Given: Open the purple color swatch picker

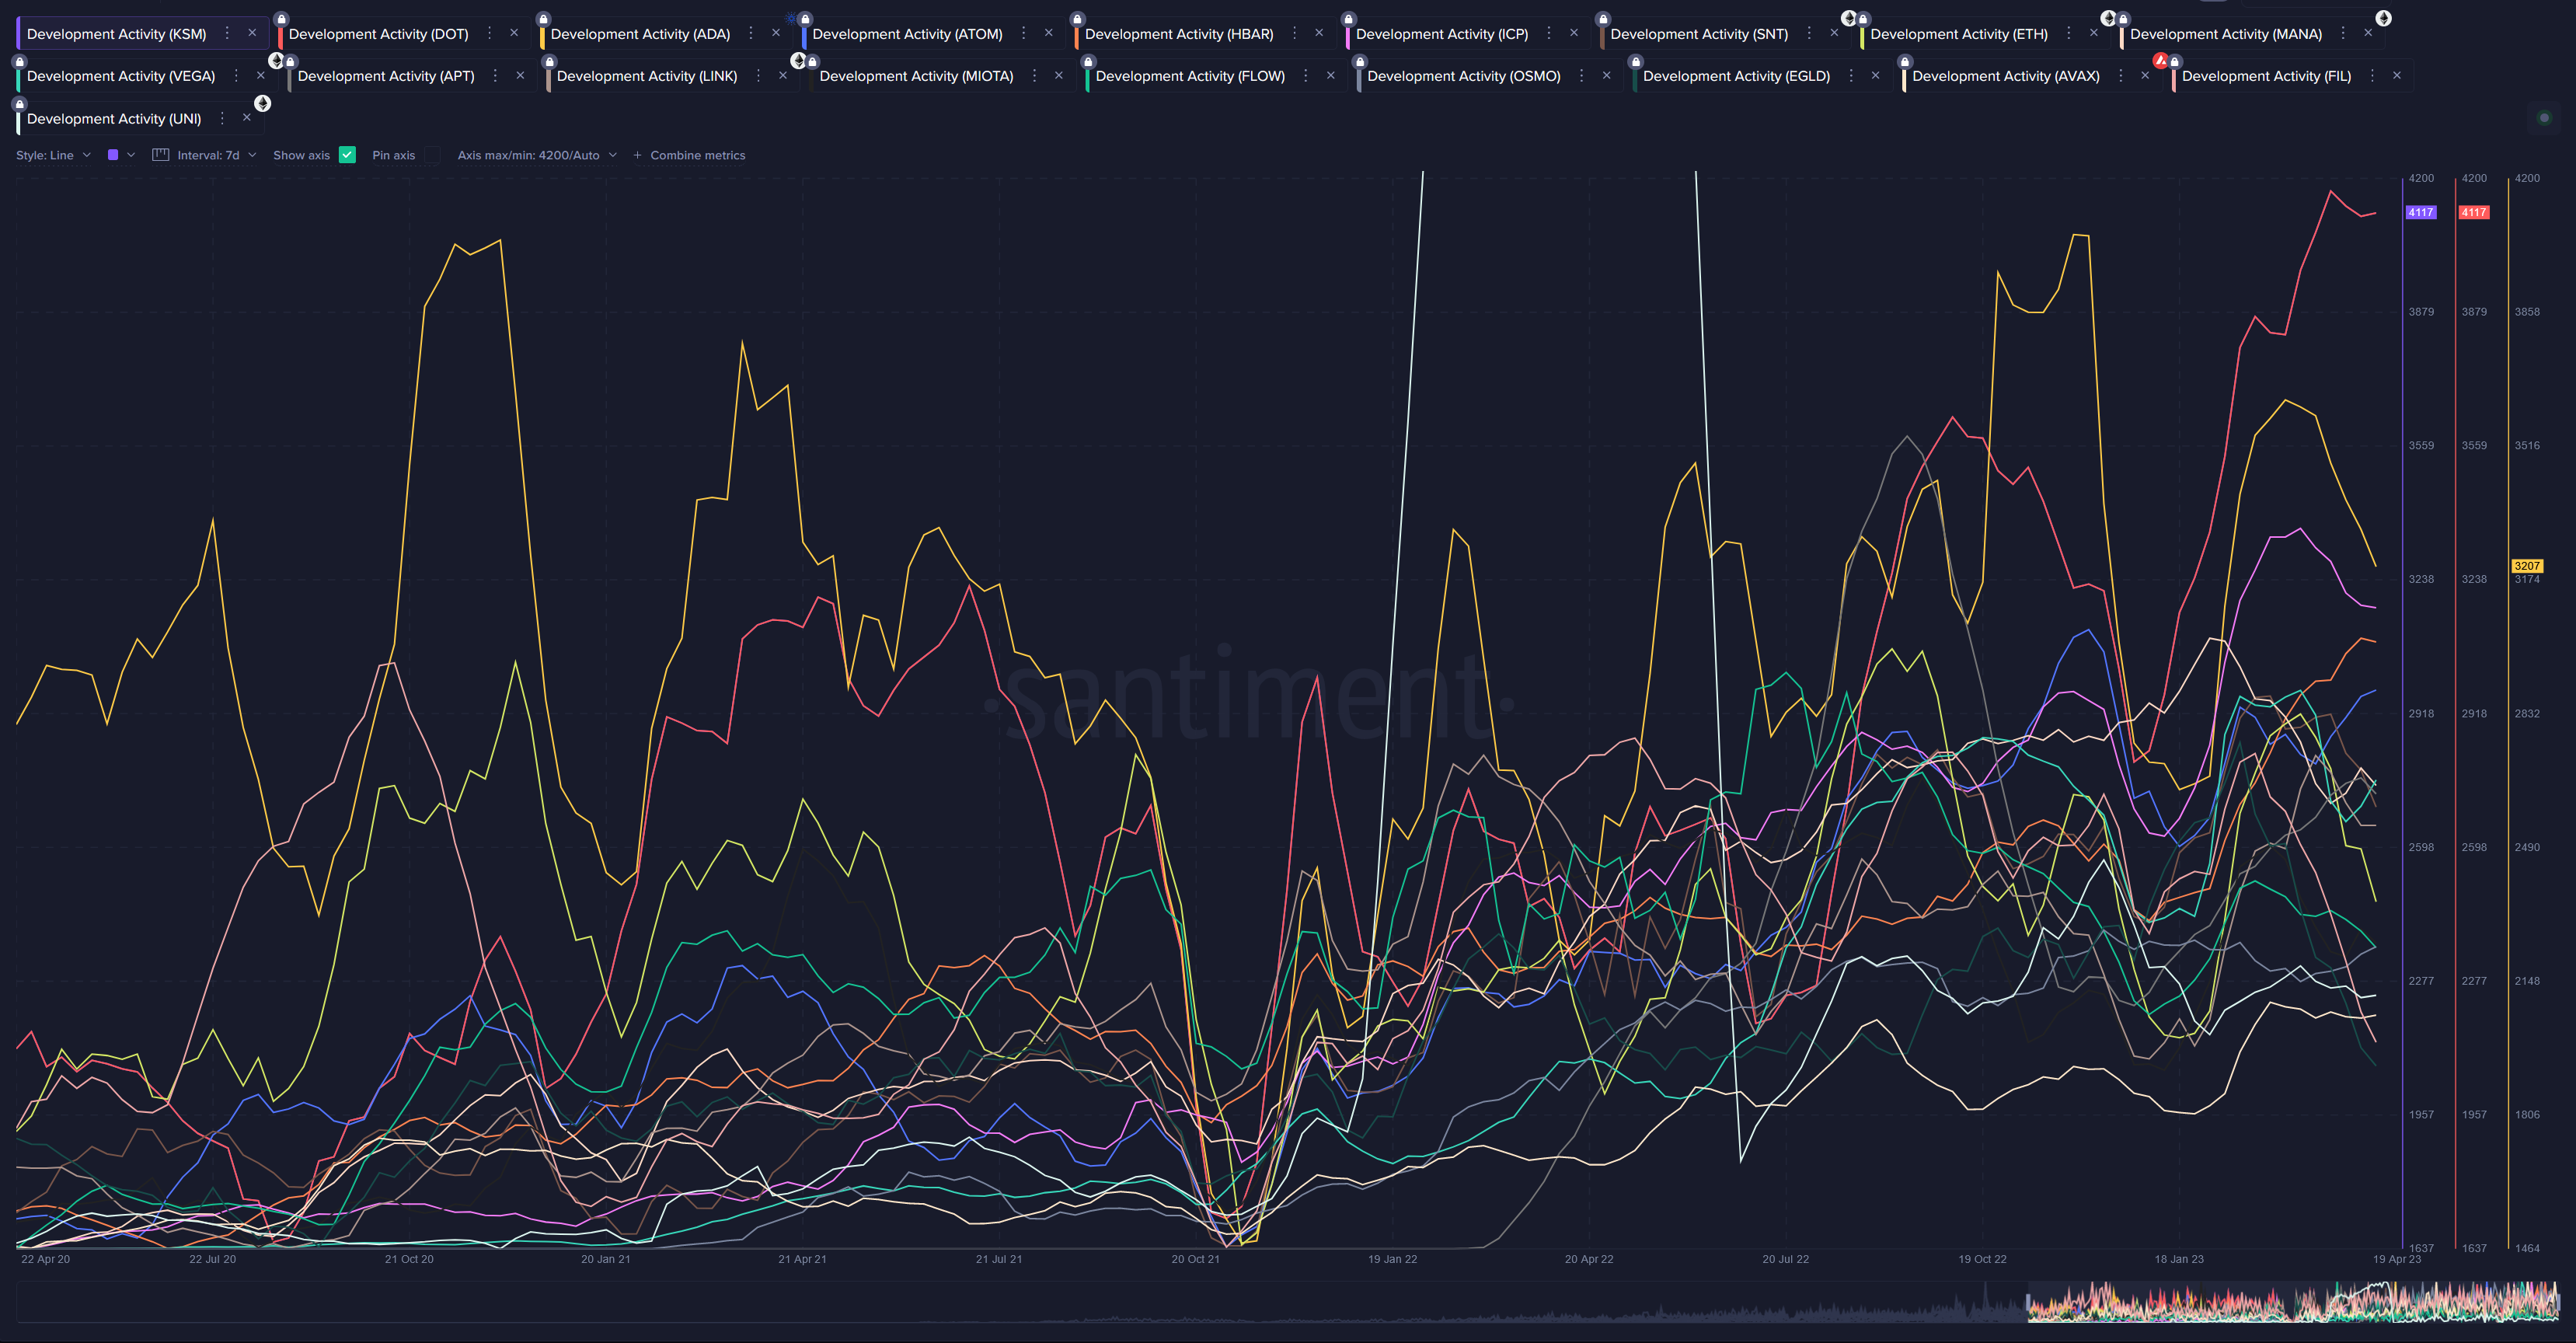Looking at the screenshot, I should coord(113,155).
